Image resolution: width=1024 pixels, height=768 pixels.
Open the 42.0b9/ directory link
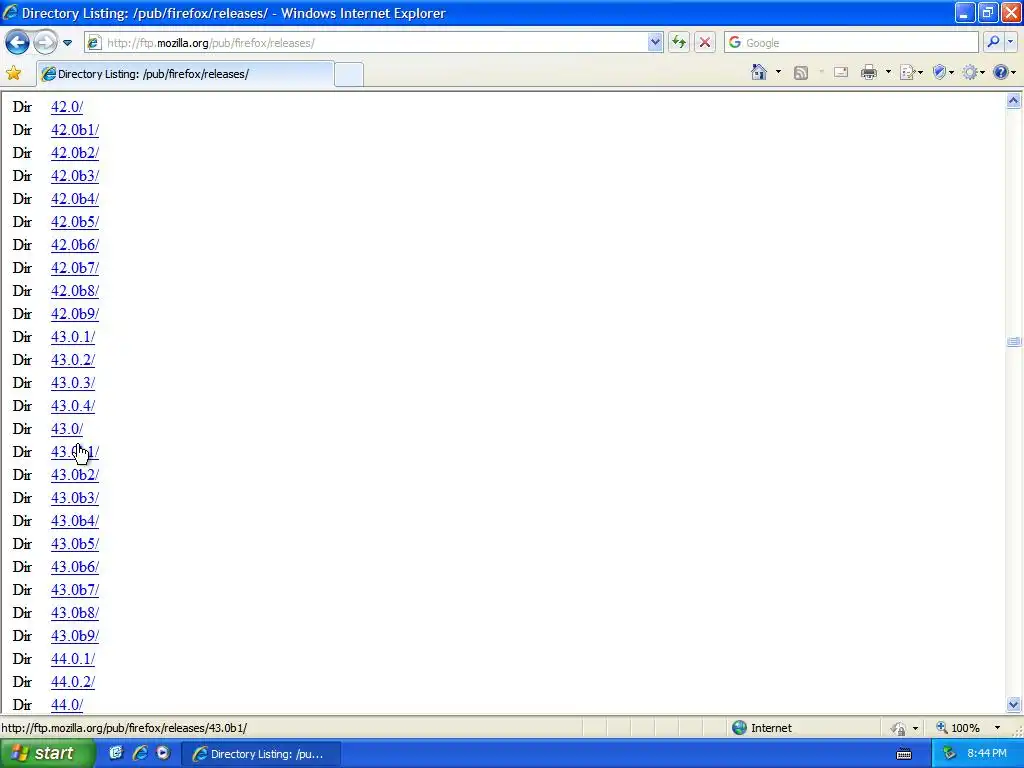point(75,314)
